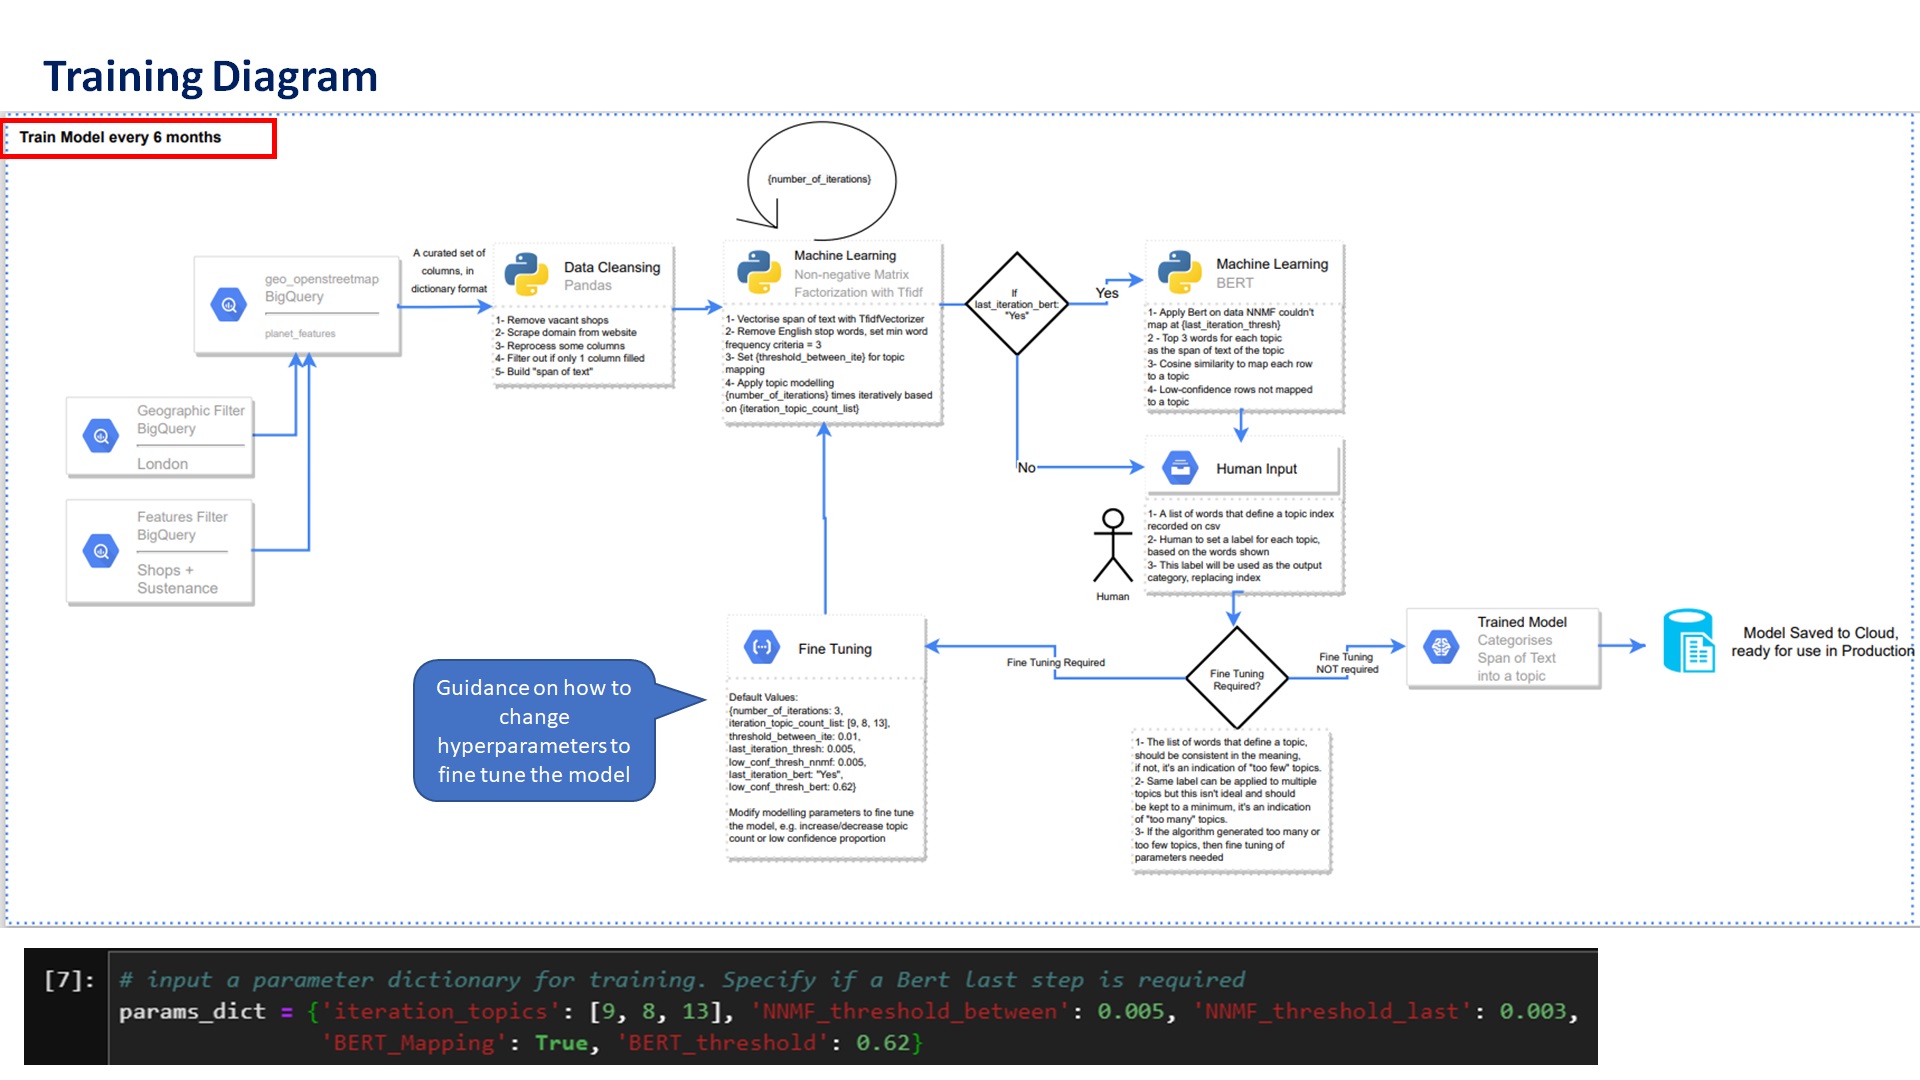Click the Geographic Filter BigQuery icon

(x=101, y=436)
